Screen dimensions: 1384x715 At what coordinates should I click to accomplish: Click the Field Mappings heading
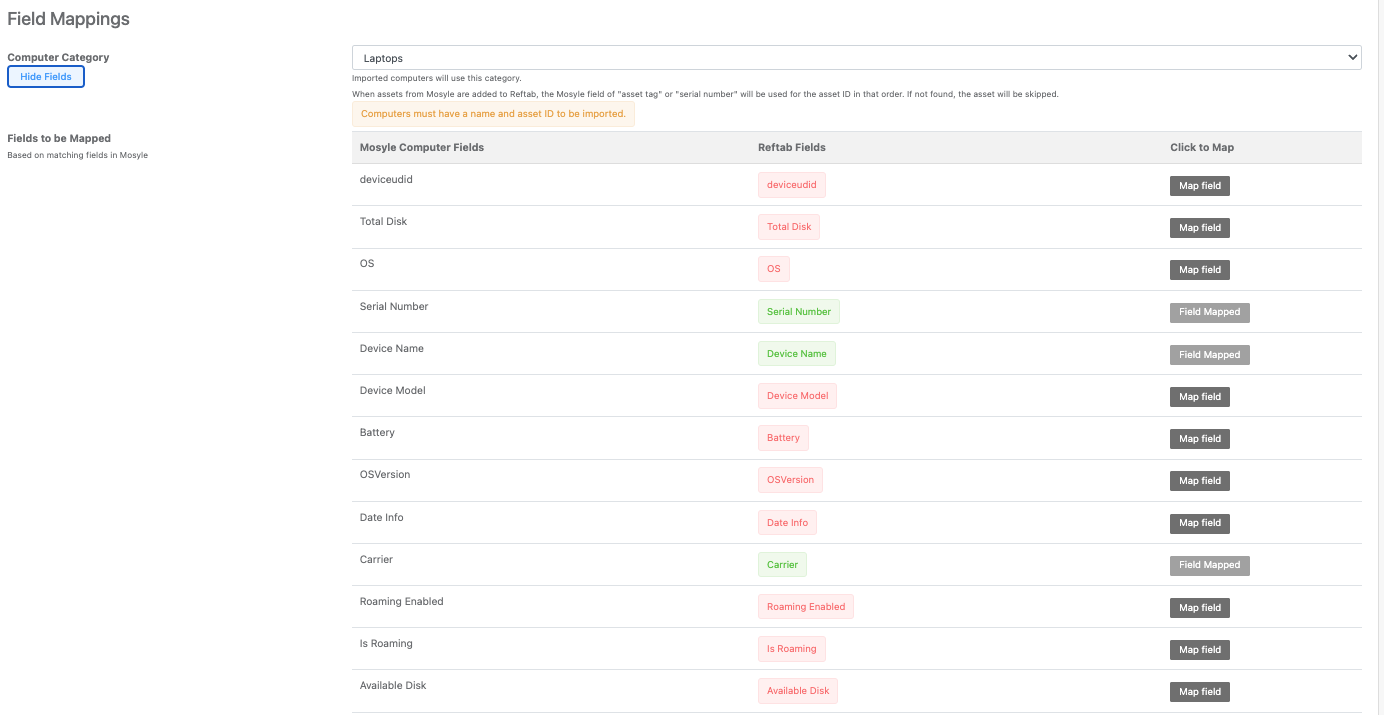(68, 19)
